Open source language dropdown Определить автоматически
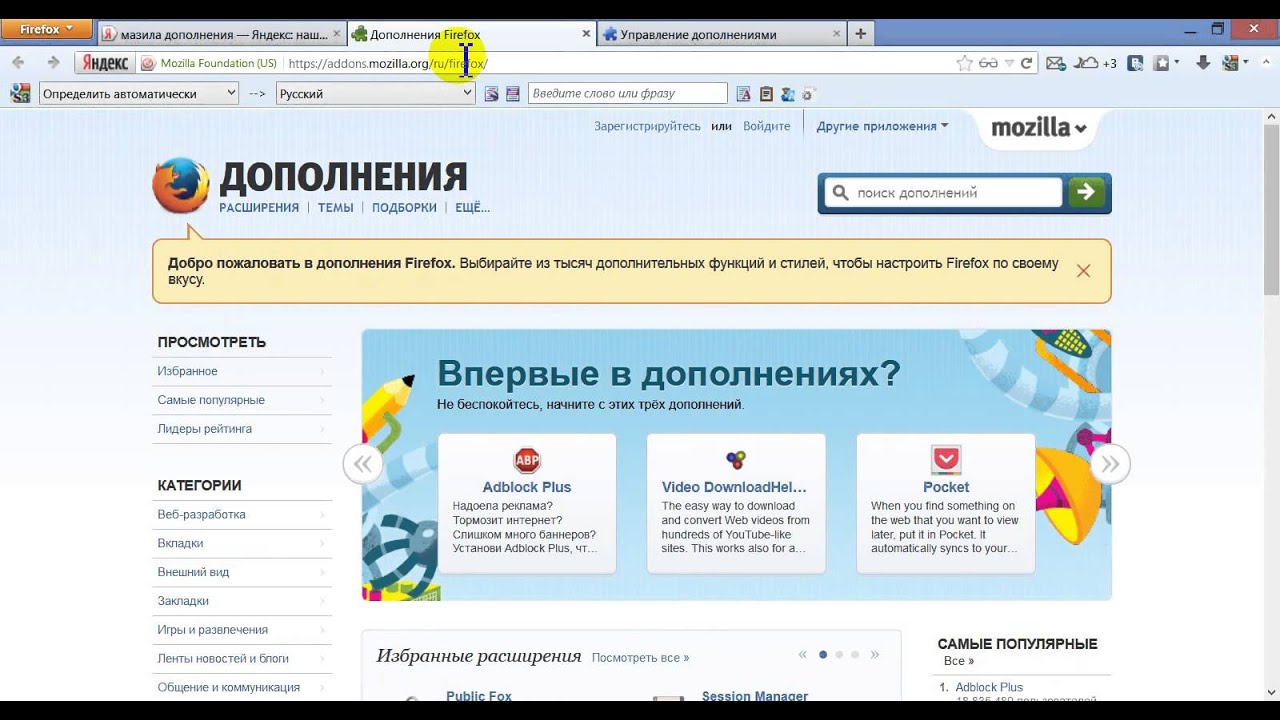The height and width of the screenshot is (720, 1280). pyautogui.click(x=139, y=93)
